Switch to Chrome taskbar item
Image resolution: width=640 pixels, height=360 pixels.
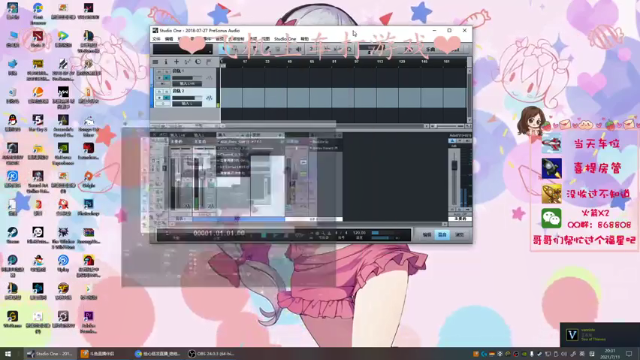click(x=159, y=354)
